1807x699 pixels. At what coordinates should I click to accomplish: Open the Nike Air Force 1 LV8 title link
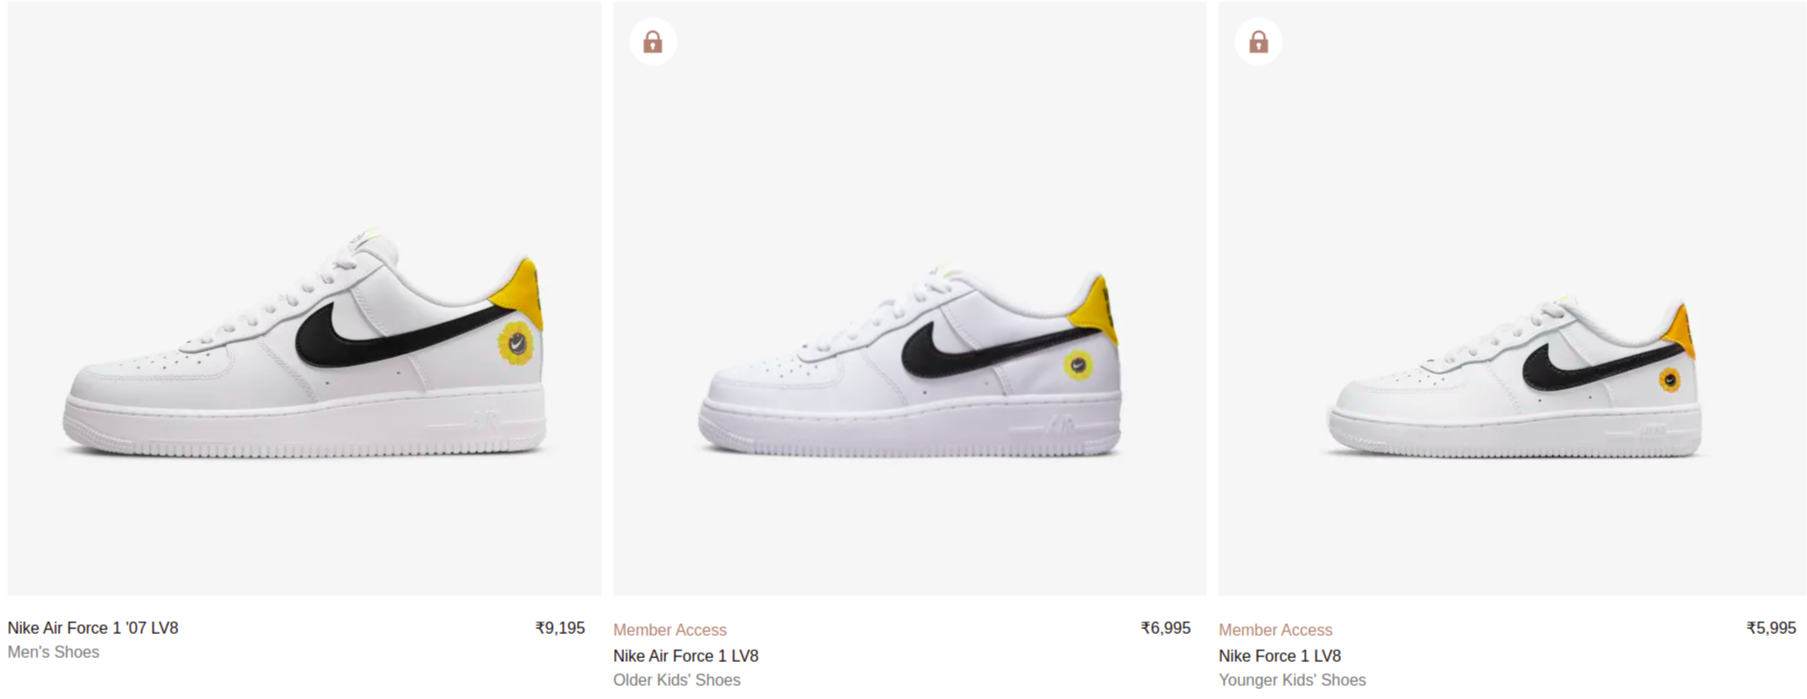(x=686, y=656)
